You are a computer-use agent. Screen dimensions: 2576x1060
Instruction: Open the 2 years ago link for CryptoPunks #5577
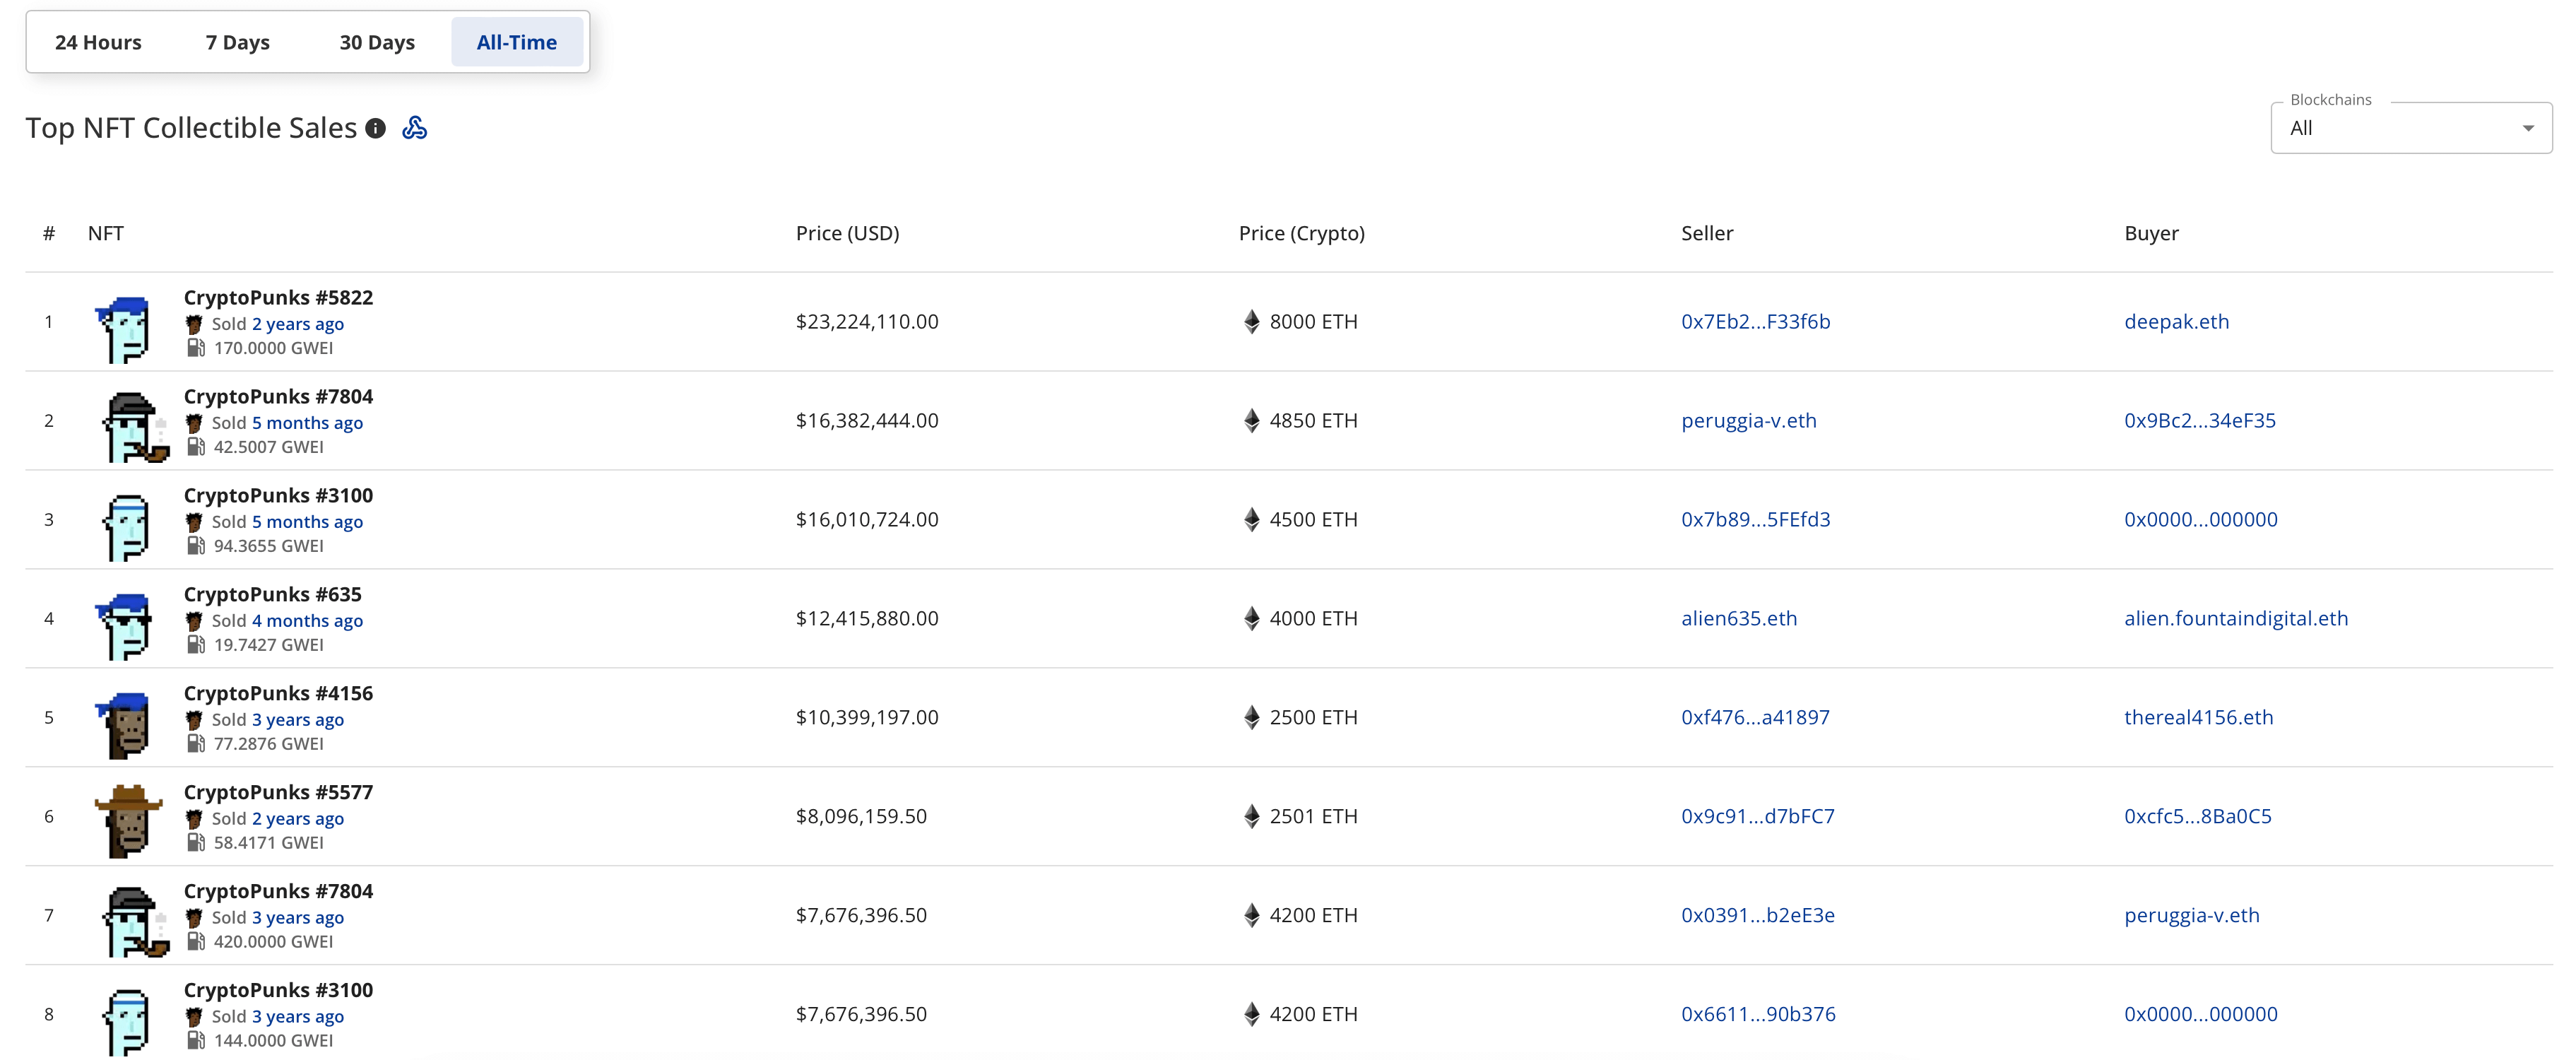[298, 819]
